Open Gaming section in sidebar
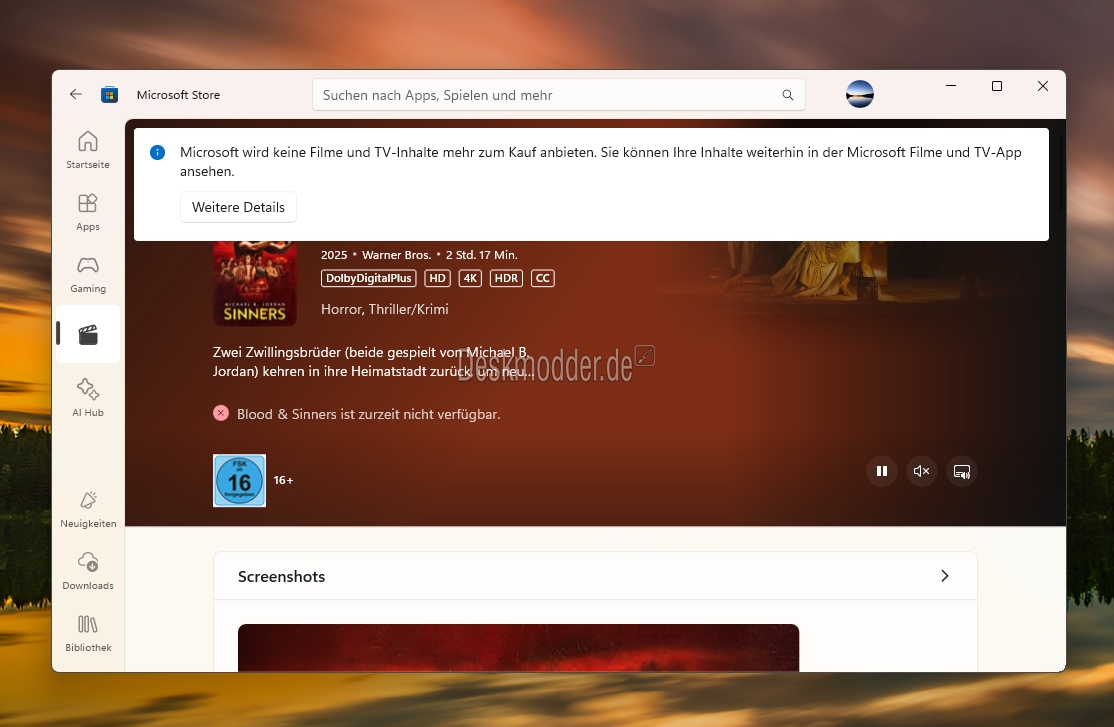Screen dimensions: 1114x727 coord(88,274)
